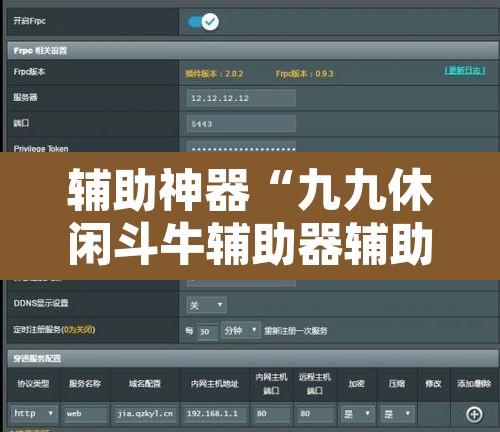
Task: Click the 定时注册服务 label
Action: pyautogui.click(x=54, y=330)
